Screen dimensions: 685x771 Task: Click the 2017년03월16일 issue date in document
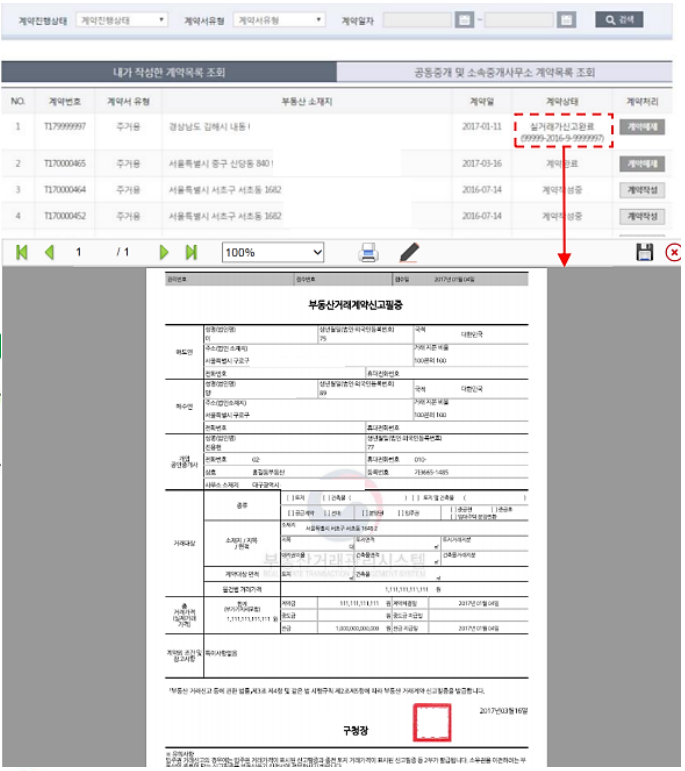click(503, 711)
